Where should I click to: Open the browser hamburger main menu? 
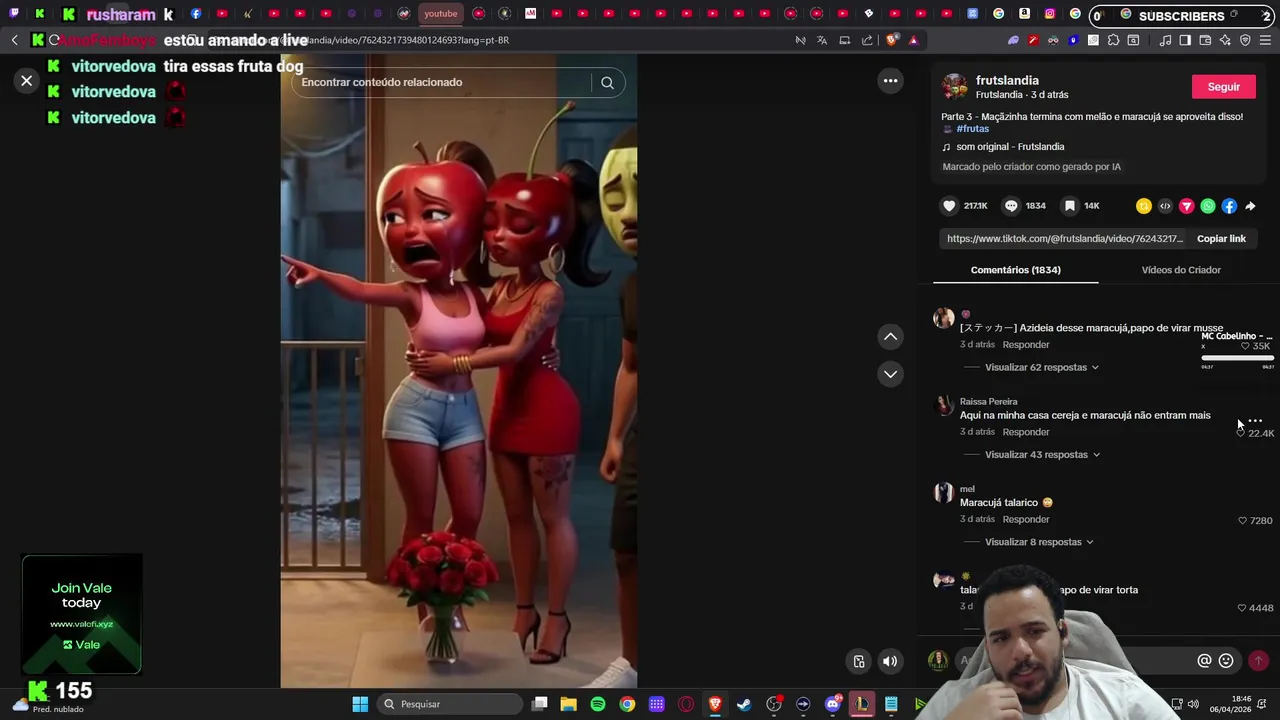click(x=1265, y=40)
